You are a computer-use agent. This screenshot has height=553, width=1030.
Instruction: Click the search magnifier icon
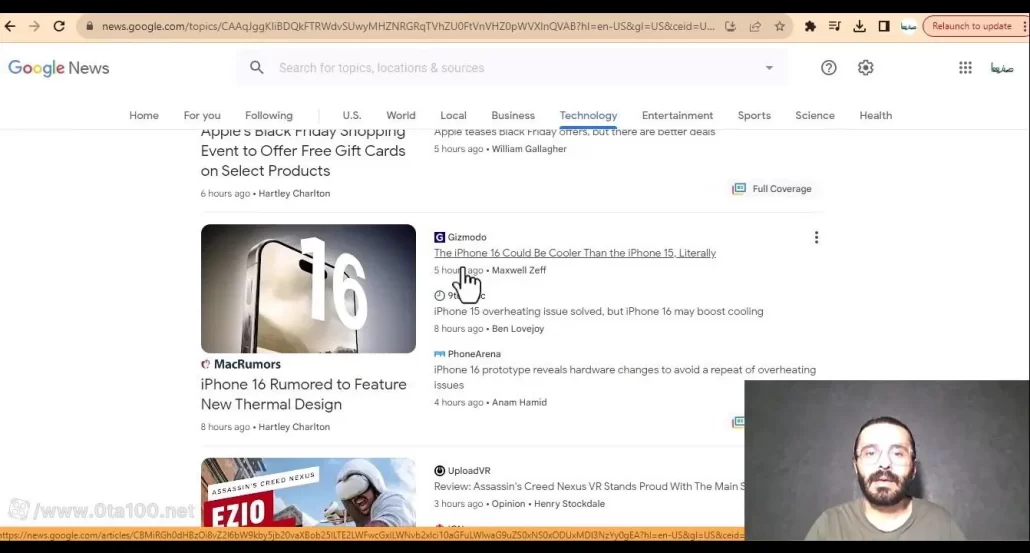click(257, 68)
